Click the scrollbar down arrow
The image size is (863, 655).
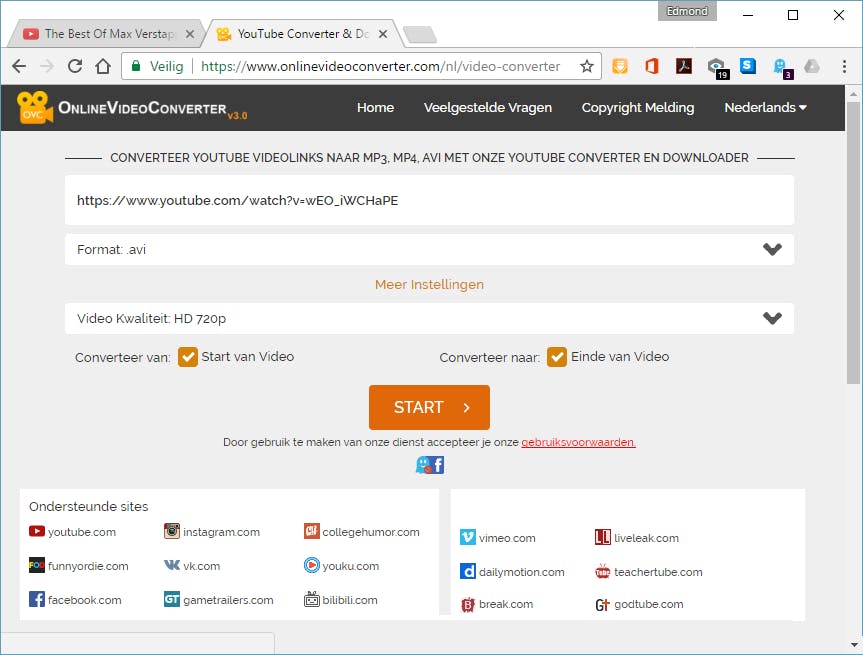tap(854, 645)
